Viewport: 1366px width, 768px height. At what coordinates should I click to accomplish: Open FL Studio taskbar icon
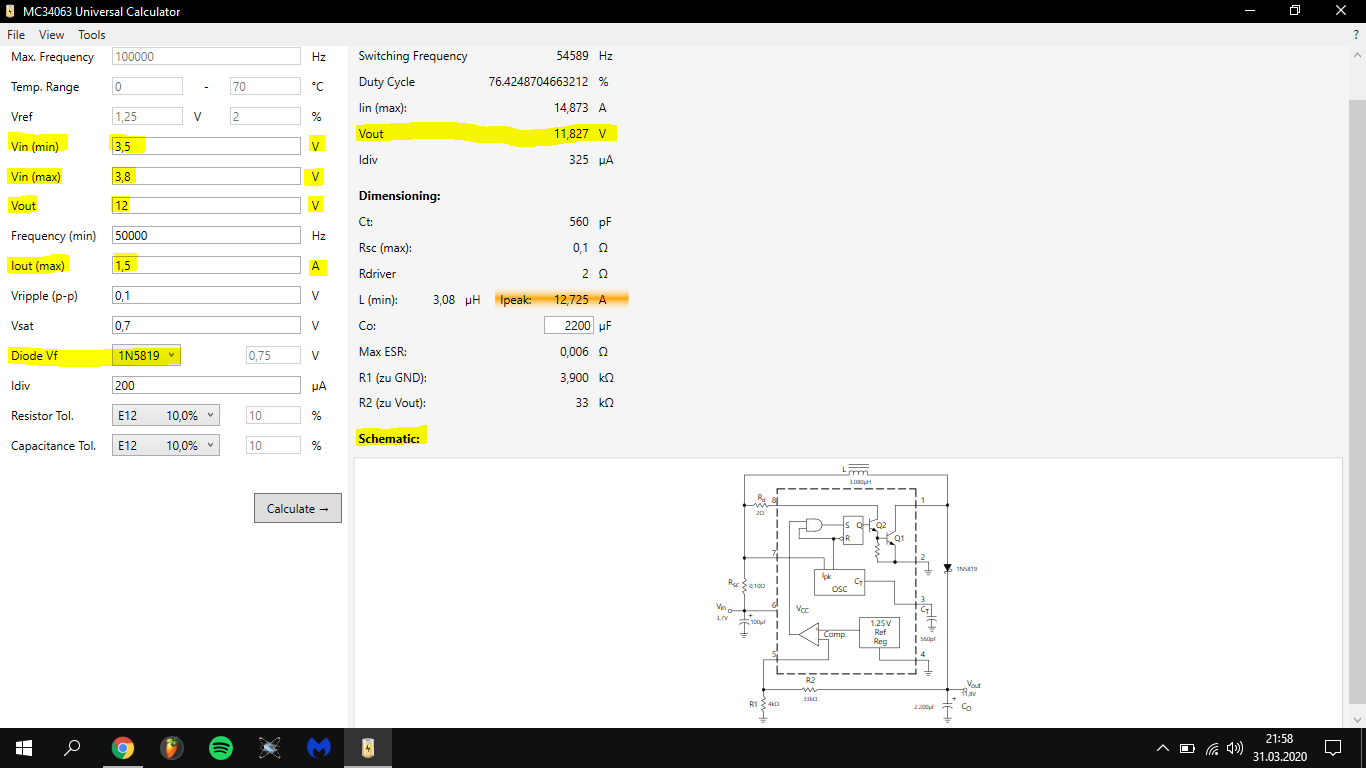[172, 747]
